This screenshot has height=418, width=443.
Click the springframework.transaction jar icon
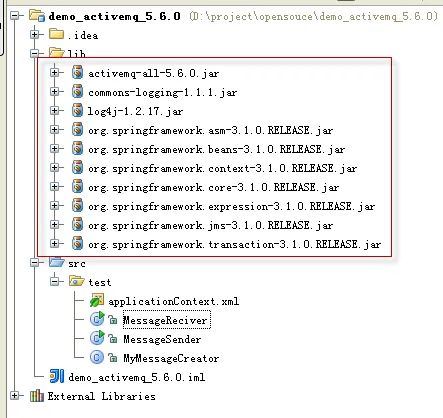pyautogui.click(x=77, y=243)
